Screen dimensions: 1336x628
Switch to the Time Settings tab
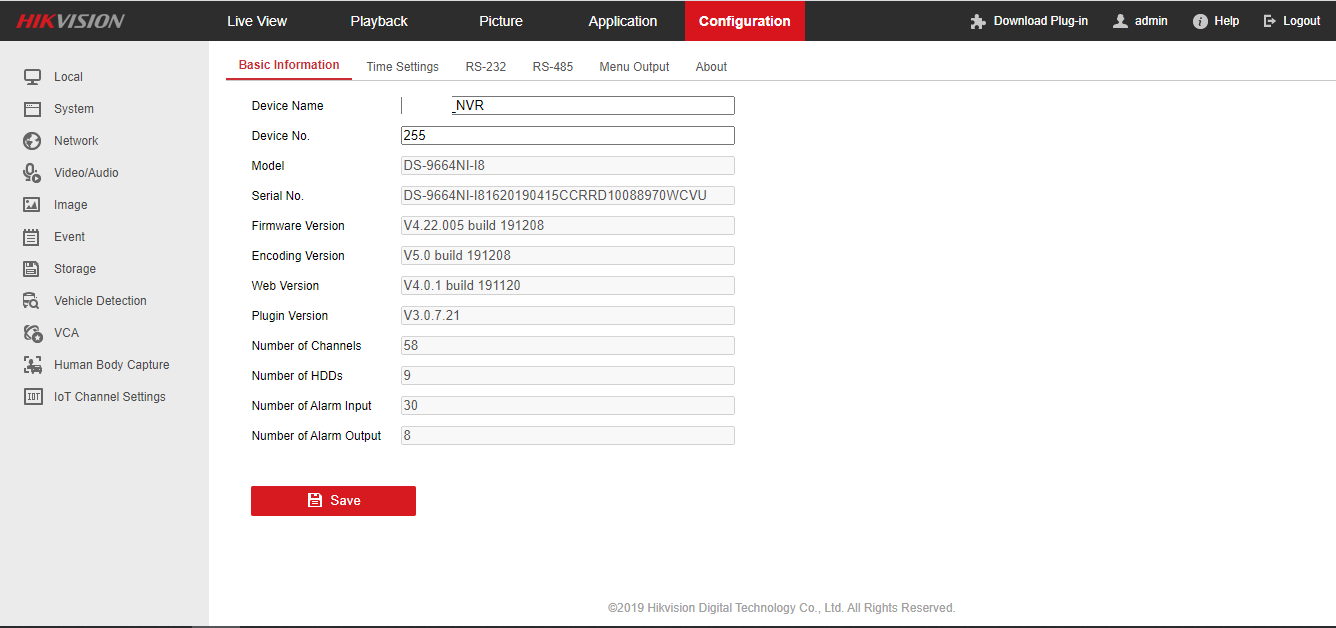point(402,67)
